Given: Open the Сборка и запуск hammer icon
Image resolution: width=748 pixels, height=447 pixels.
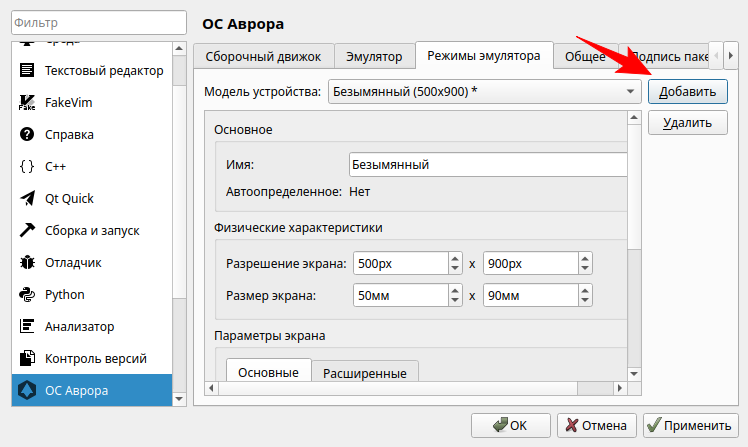Looking at the screenshot, I should point(27,230).
